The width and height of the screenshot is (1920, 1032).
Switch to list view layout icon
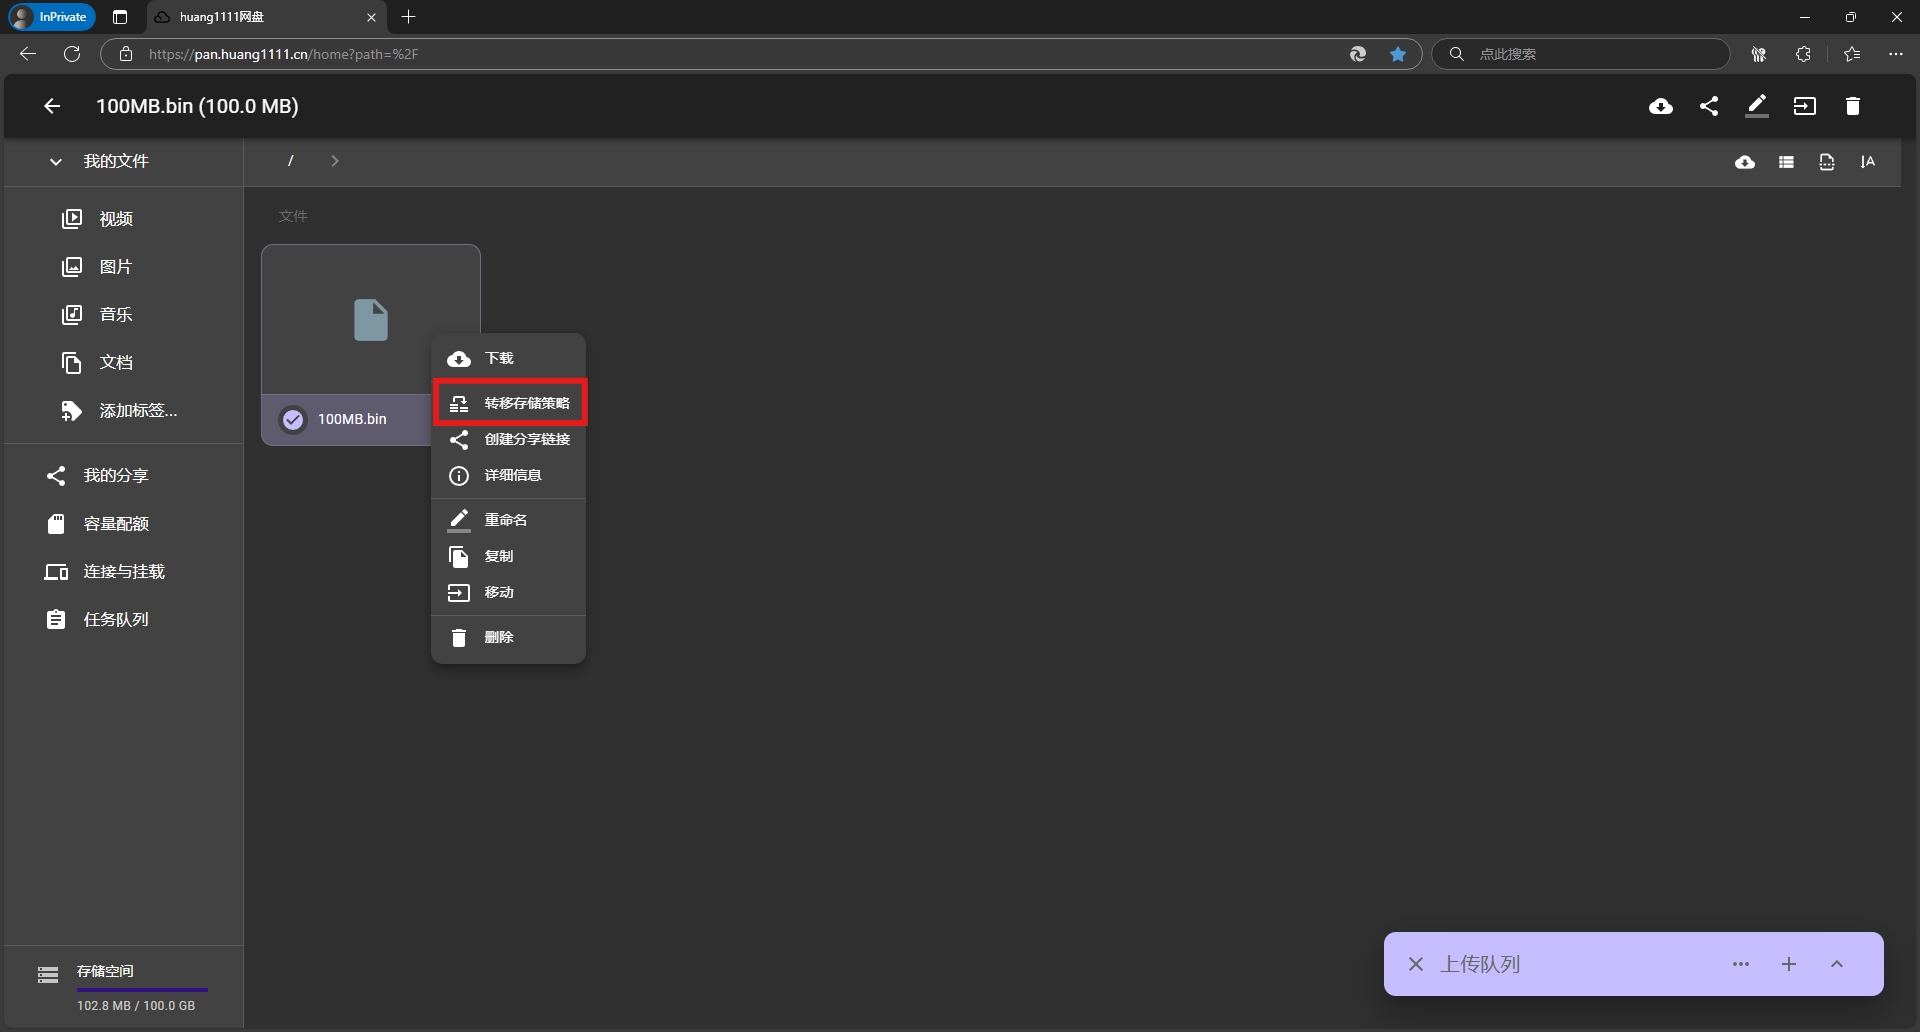(1786, 162)
